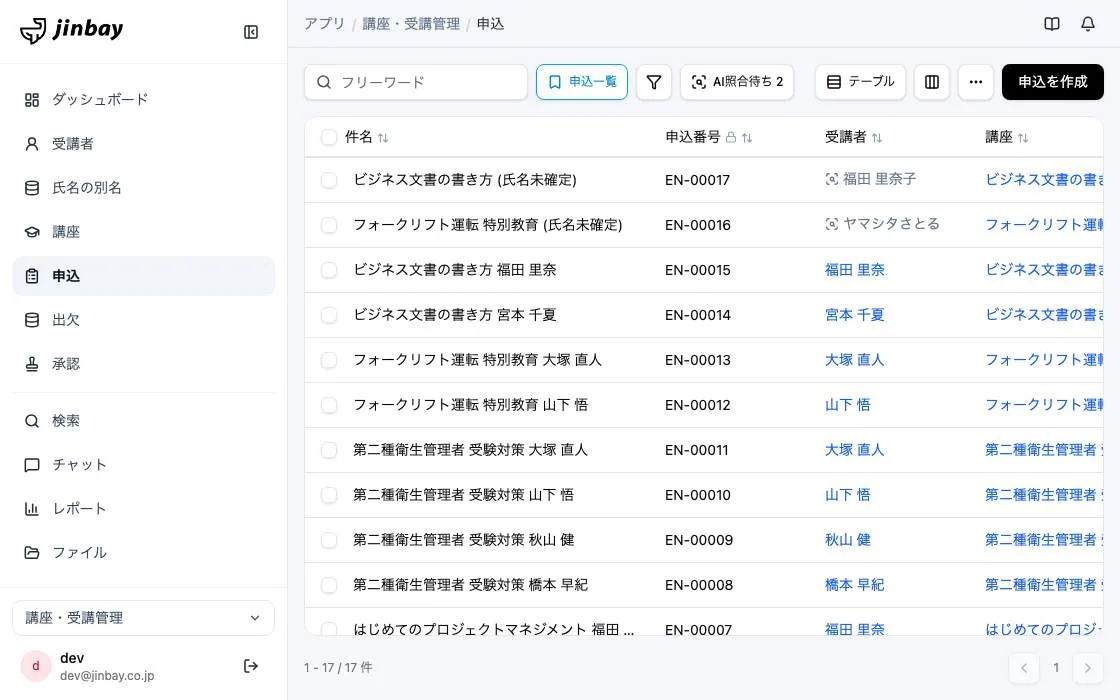Click the jinbay logo
Image resolution: width=1120 pixels, height=700 pixels.
pos(71,30)
